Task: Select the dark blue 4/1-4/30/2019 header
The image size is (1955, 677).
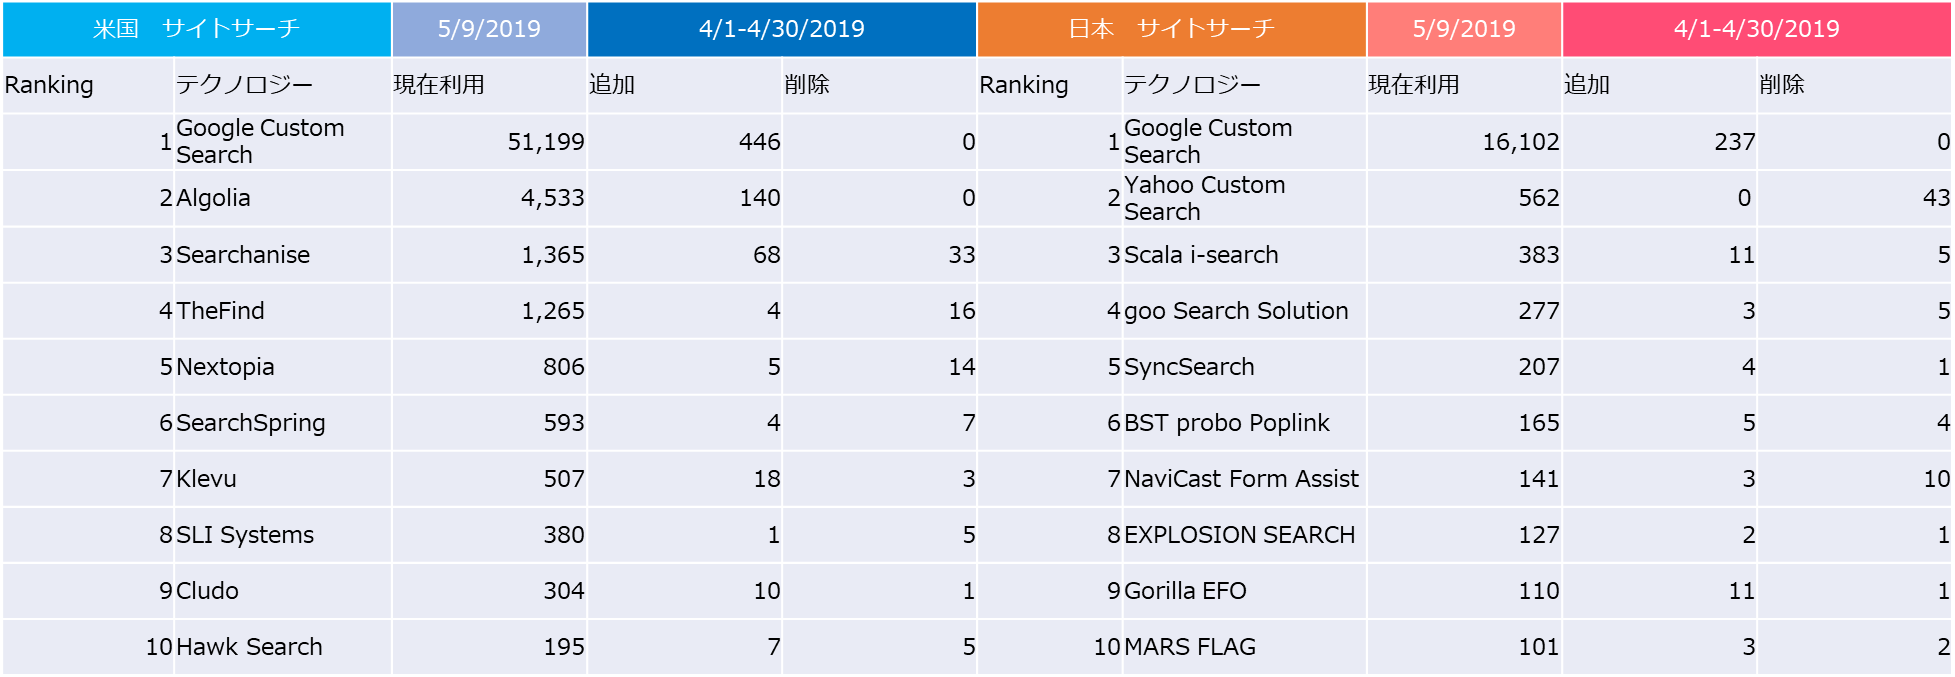Action: coord(781,29)
